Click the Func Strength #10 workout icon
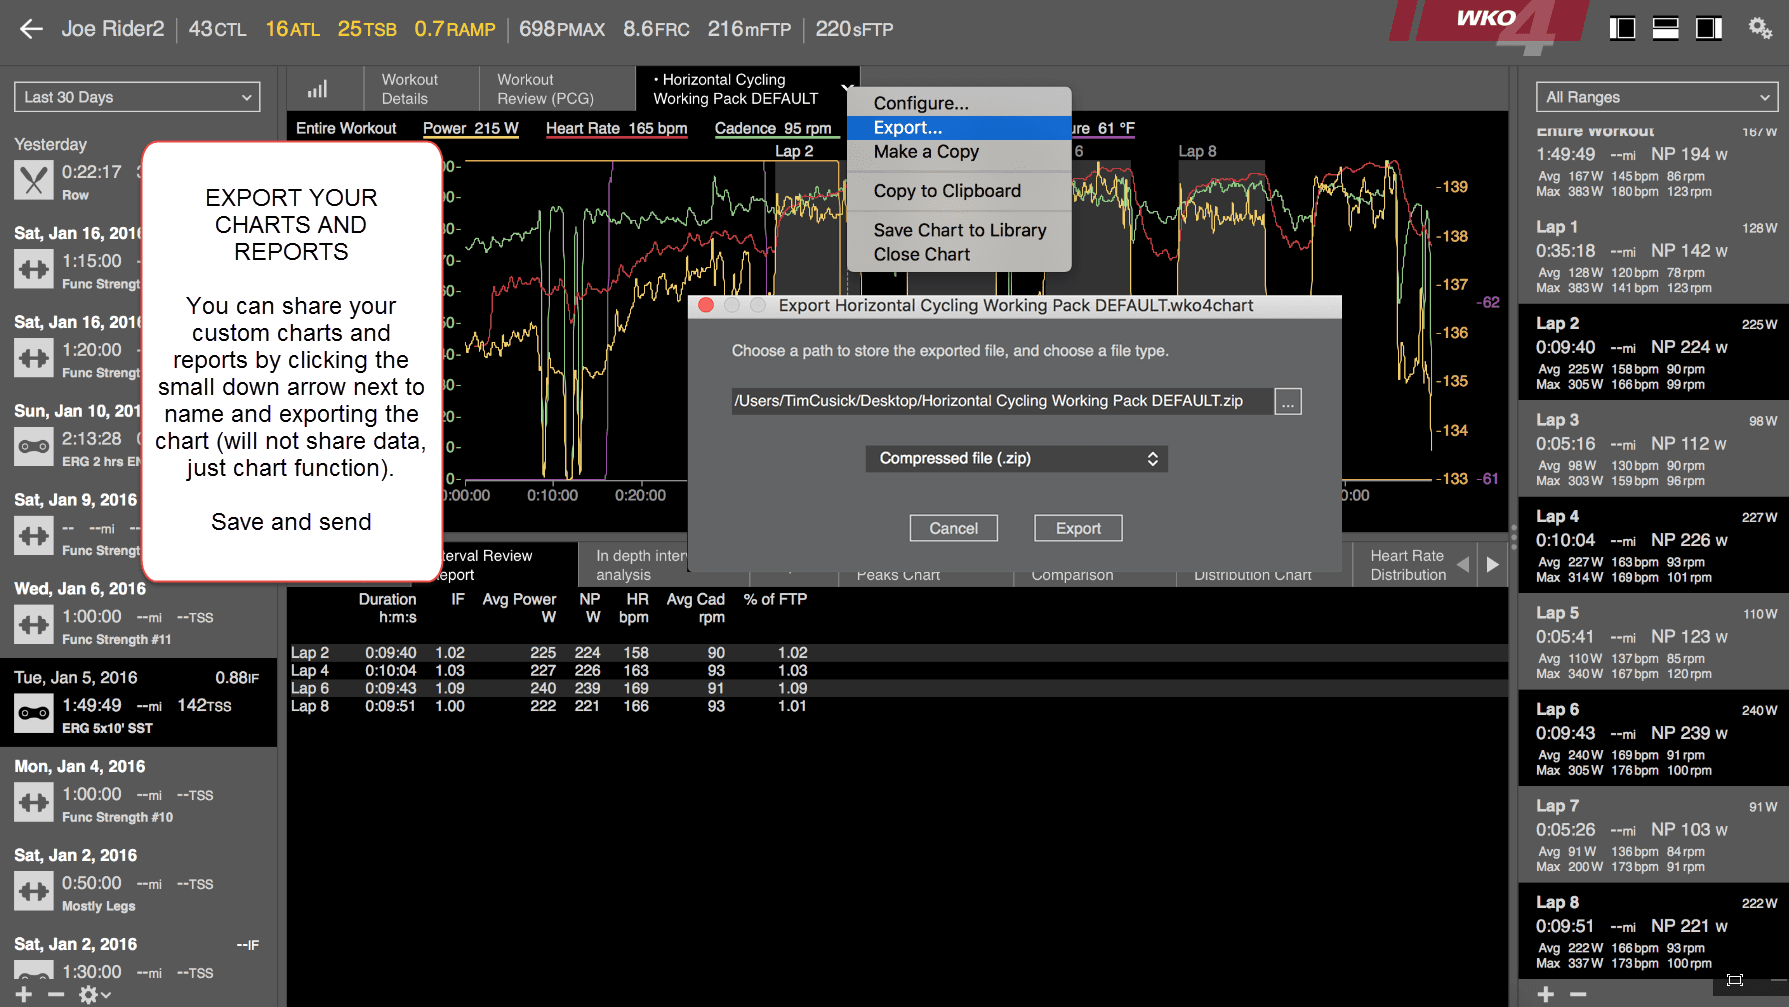Image resolution: width=1789 pixels, height=1007 pixels. 34,803
